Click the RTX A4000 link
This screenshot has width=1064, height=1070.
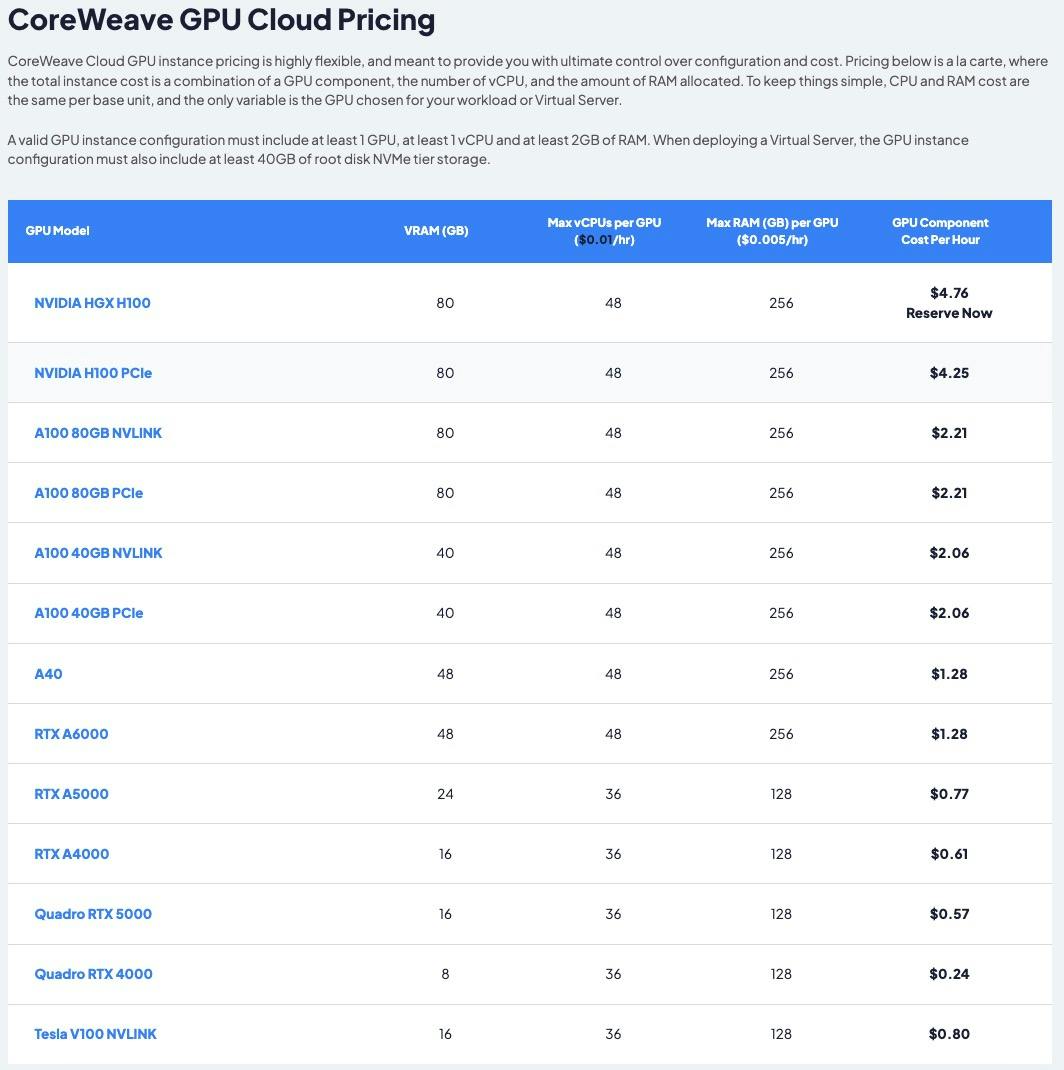(x=72, y=854)
